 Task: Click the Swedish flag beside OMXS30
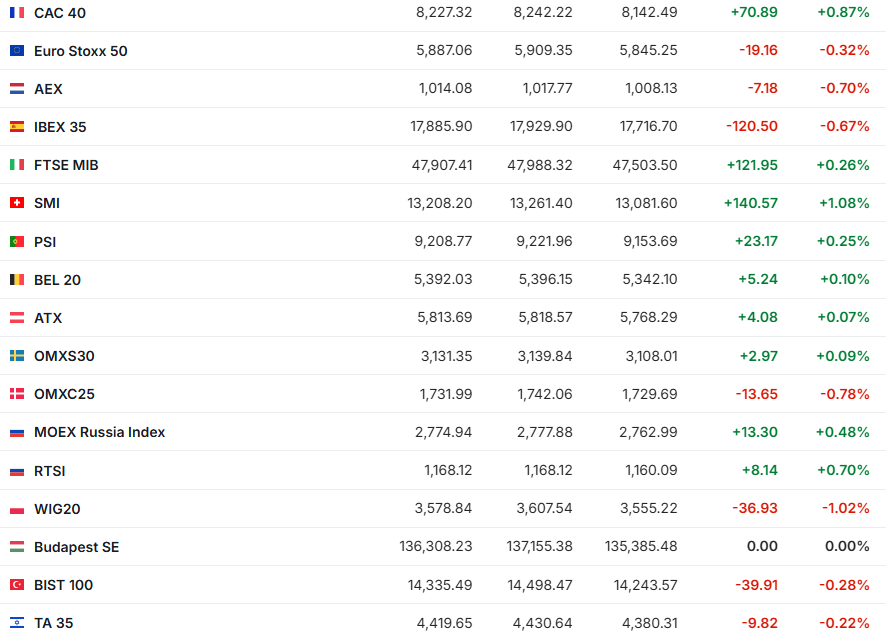17,356
